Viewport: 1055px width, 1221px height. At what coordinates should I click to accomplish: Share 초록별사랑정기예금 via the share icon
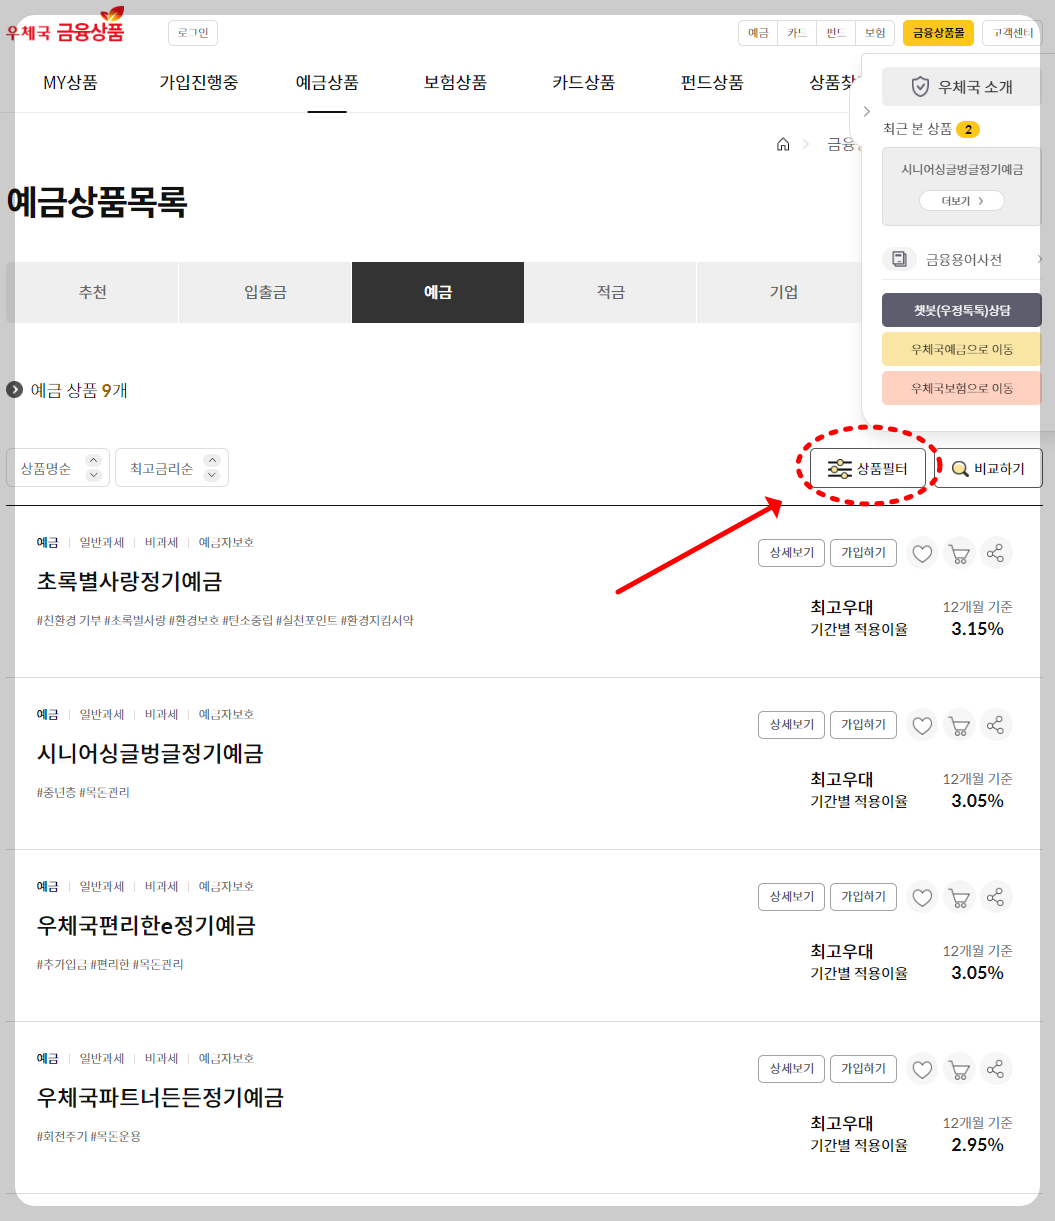(996, 553)
